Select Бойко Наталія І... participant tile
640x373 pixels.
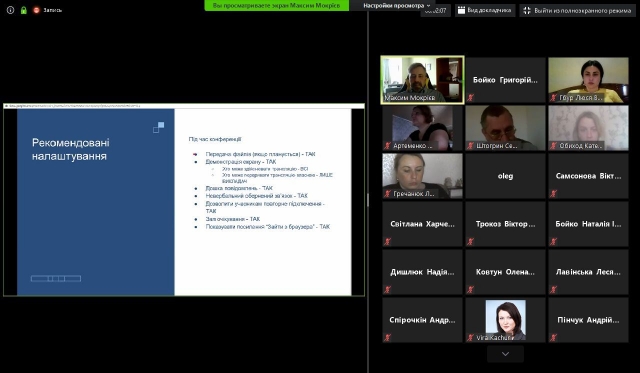pos(588,224)
